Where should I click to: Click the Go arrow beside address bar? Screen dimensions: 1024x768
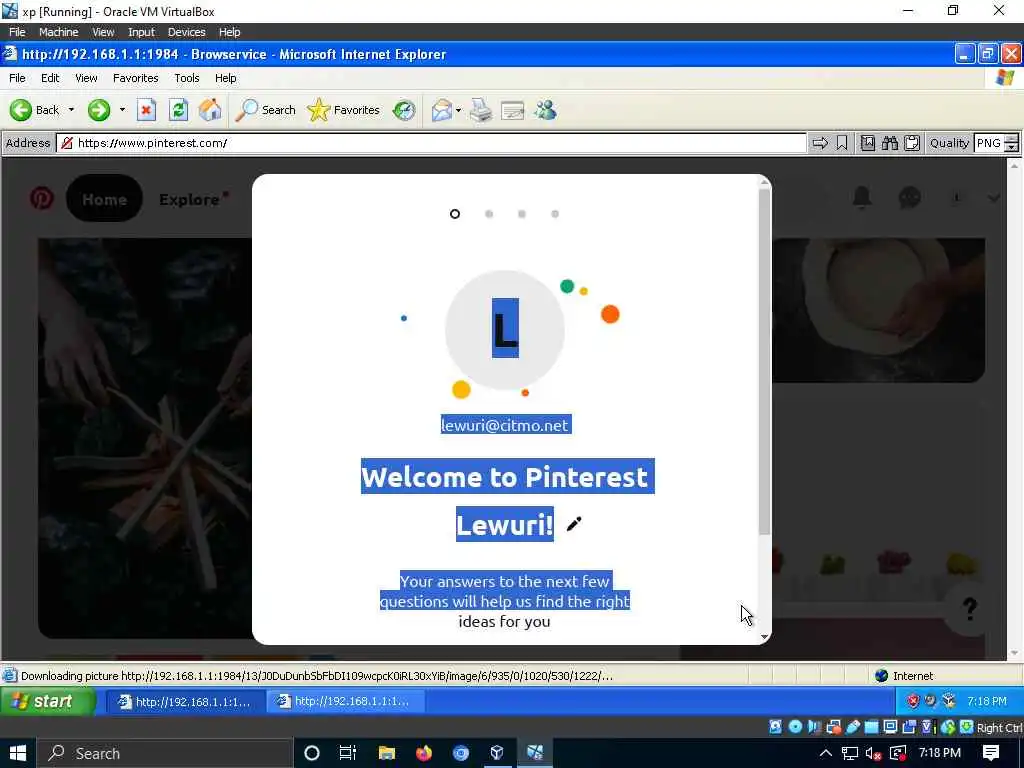click(x=820, y=143)
